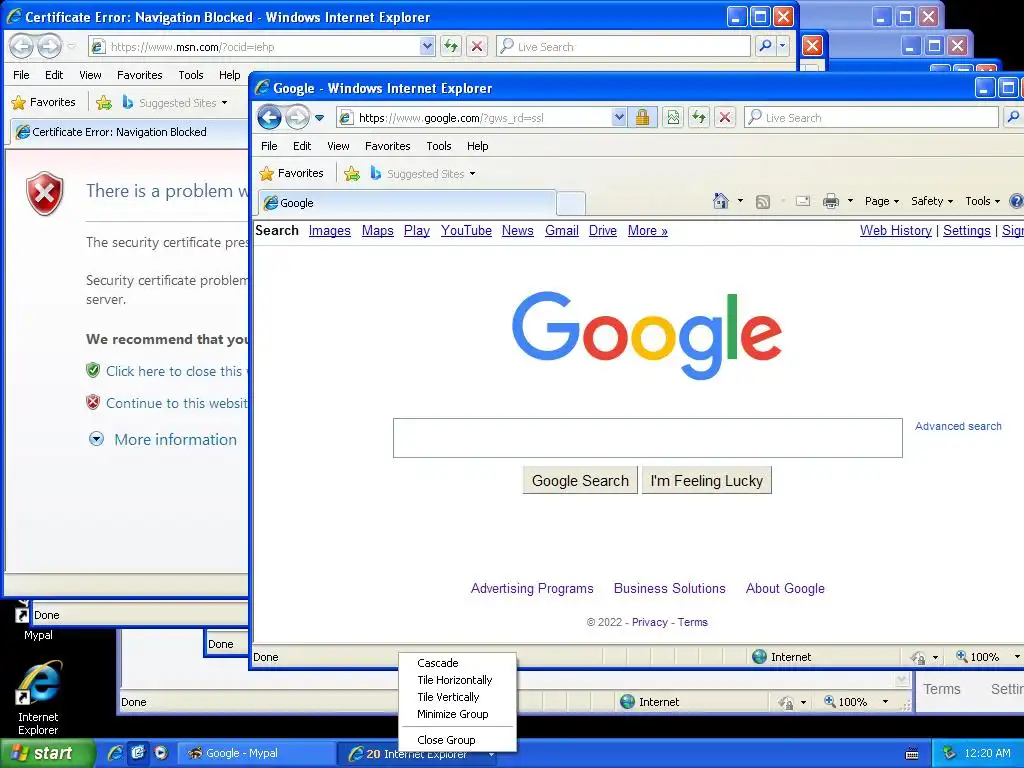
Task: Click the Live Search magnifier button in the Certificate Error window
Action: pyautogui.click(x=765, y=46)
